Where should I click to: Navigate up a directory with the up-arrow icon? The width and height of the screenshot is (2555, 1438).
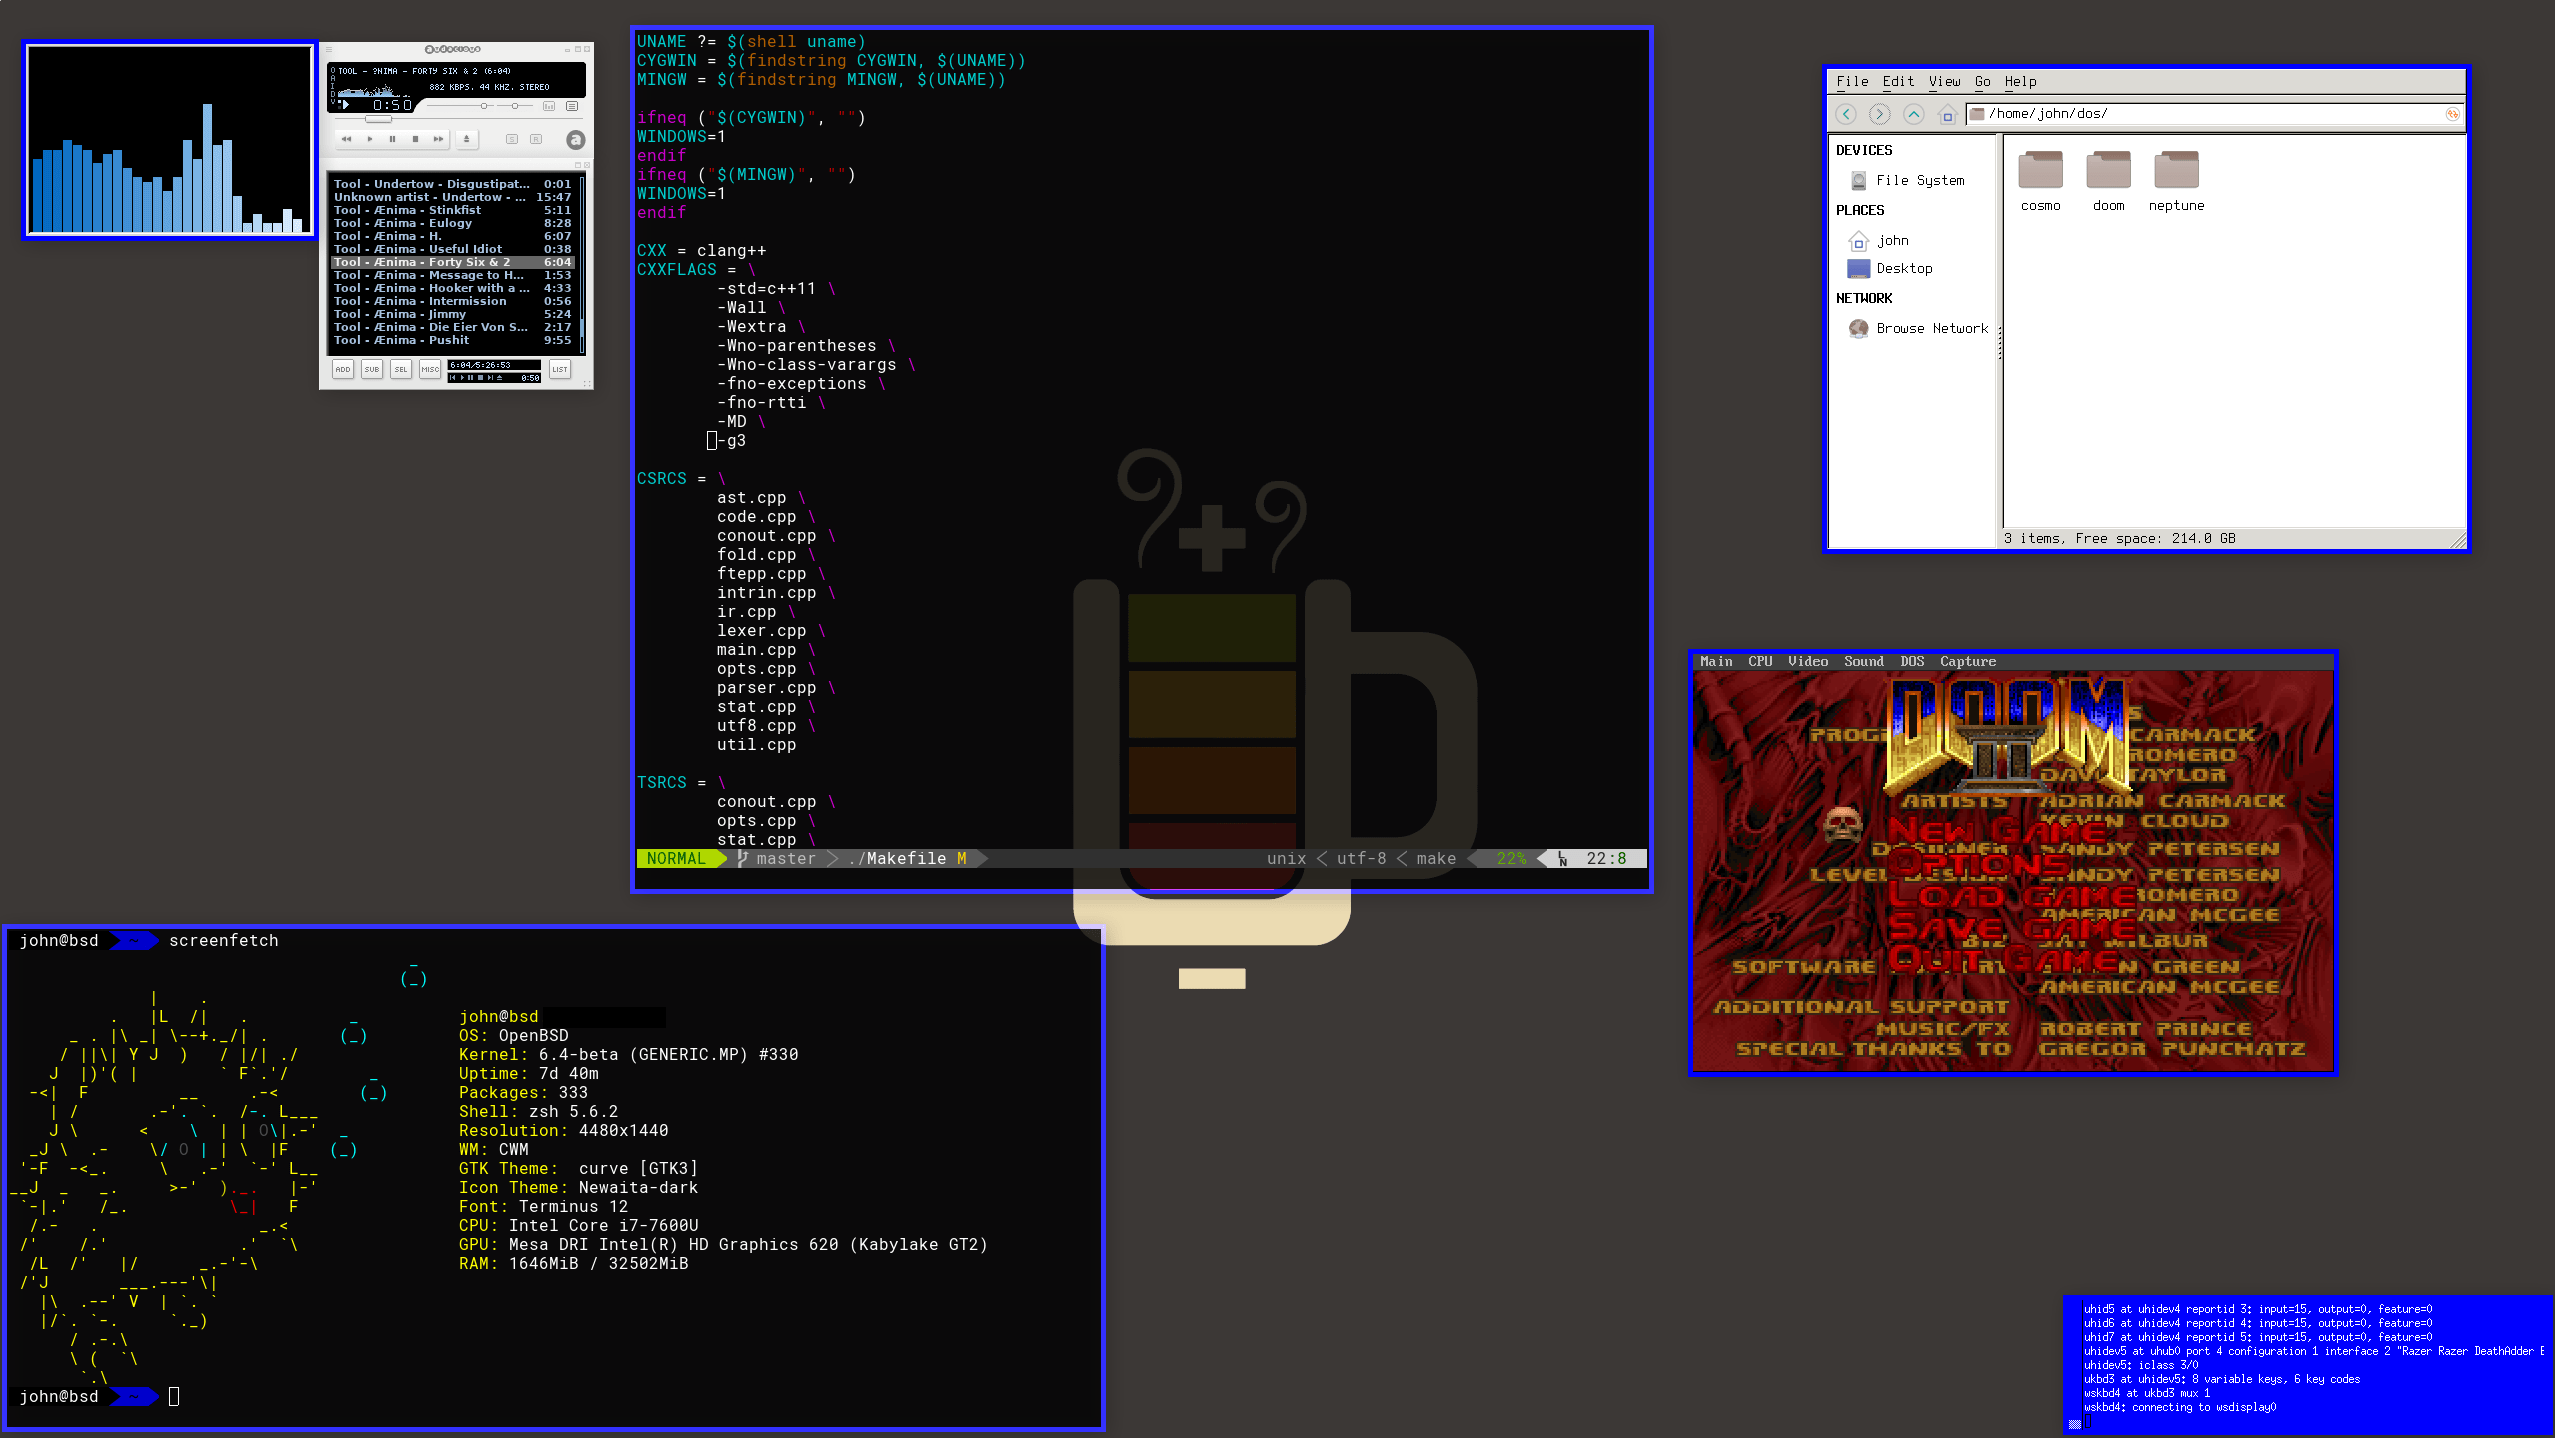pyautogui.click(x=1914, y=114)
